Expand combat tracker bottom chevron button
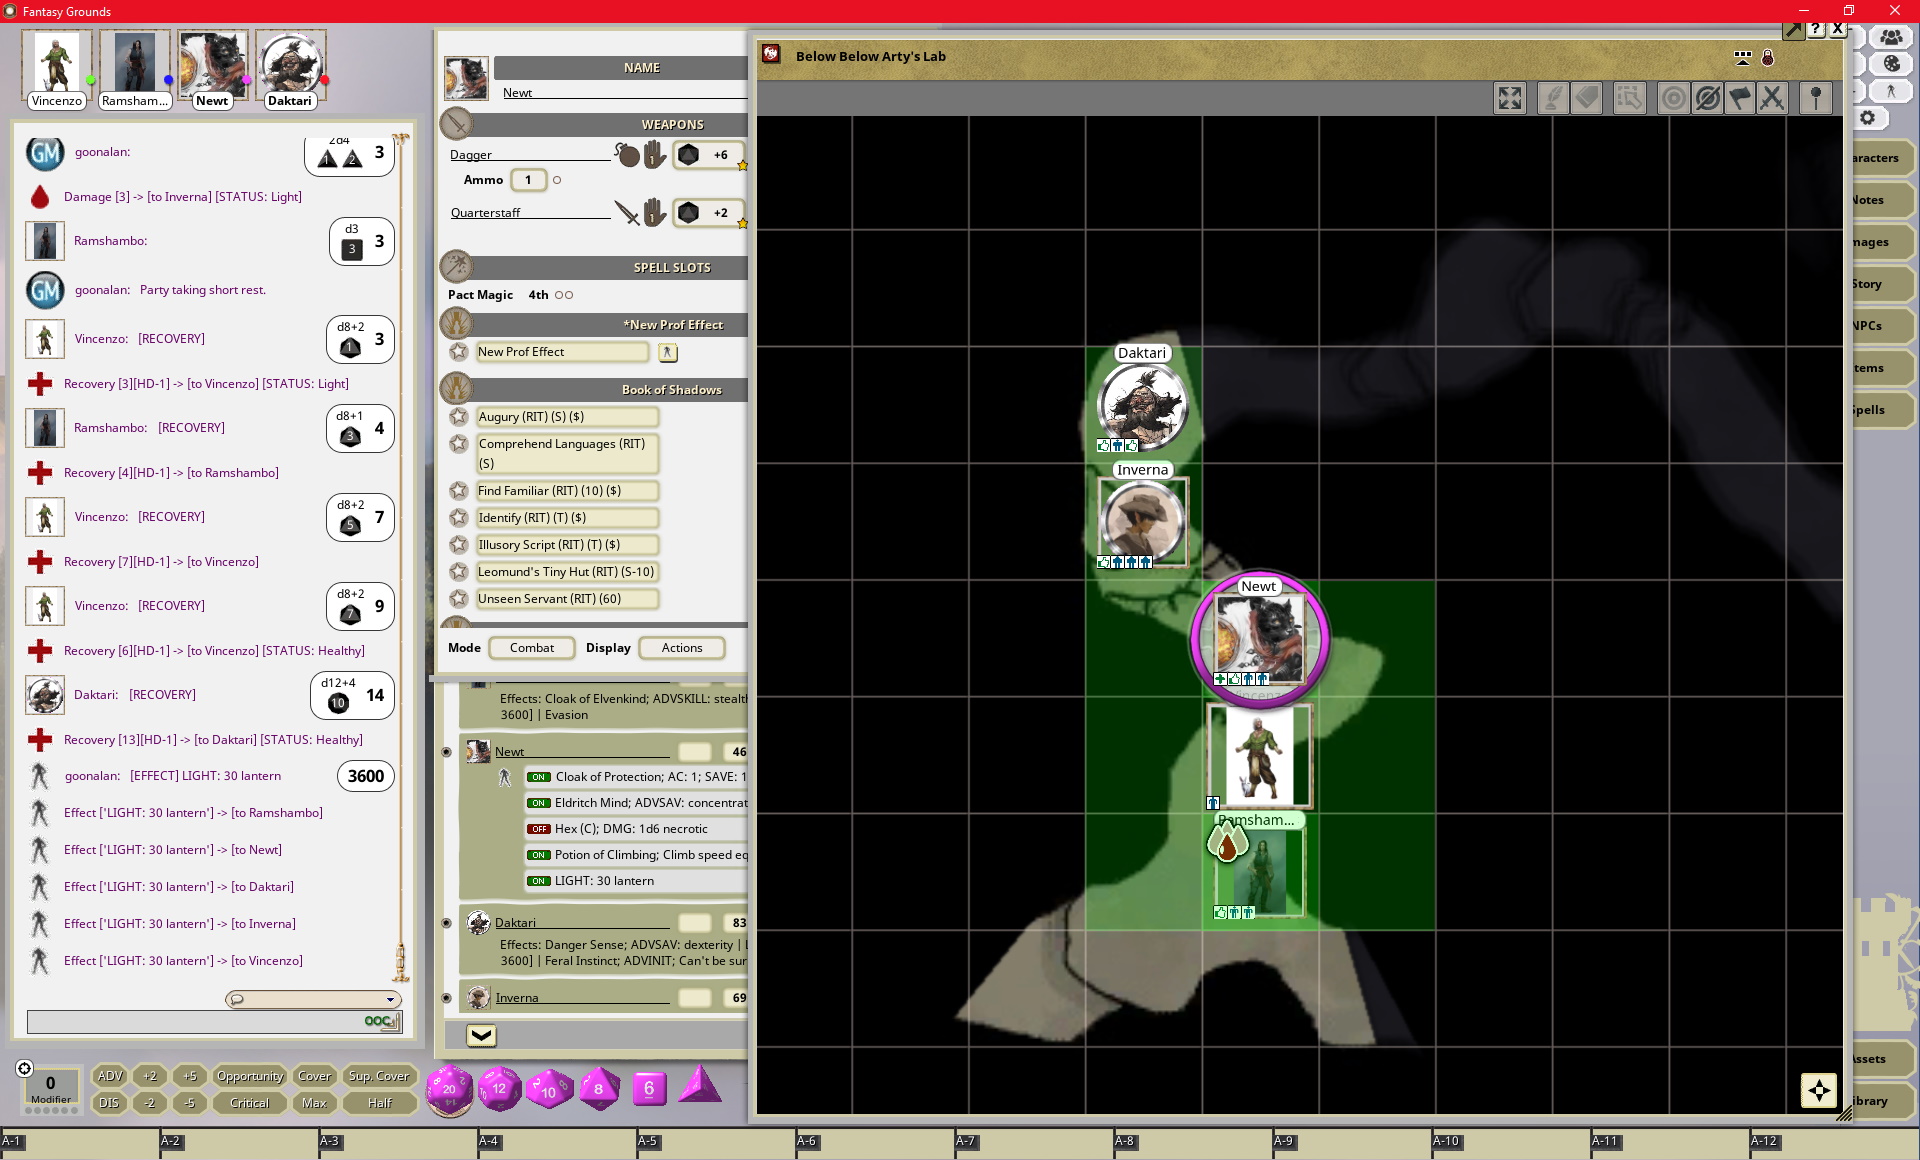This screenshot has height=1160, width=1920. click(481, 1036)
